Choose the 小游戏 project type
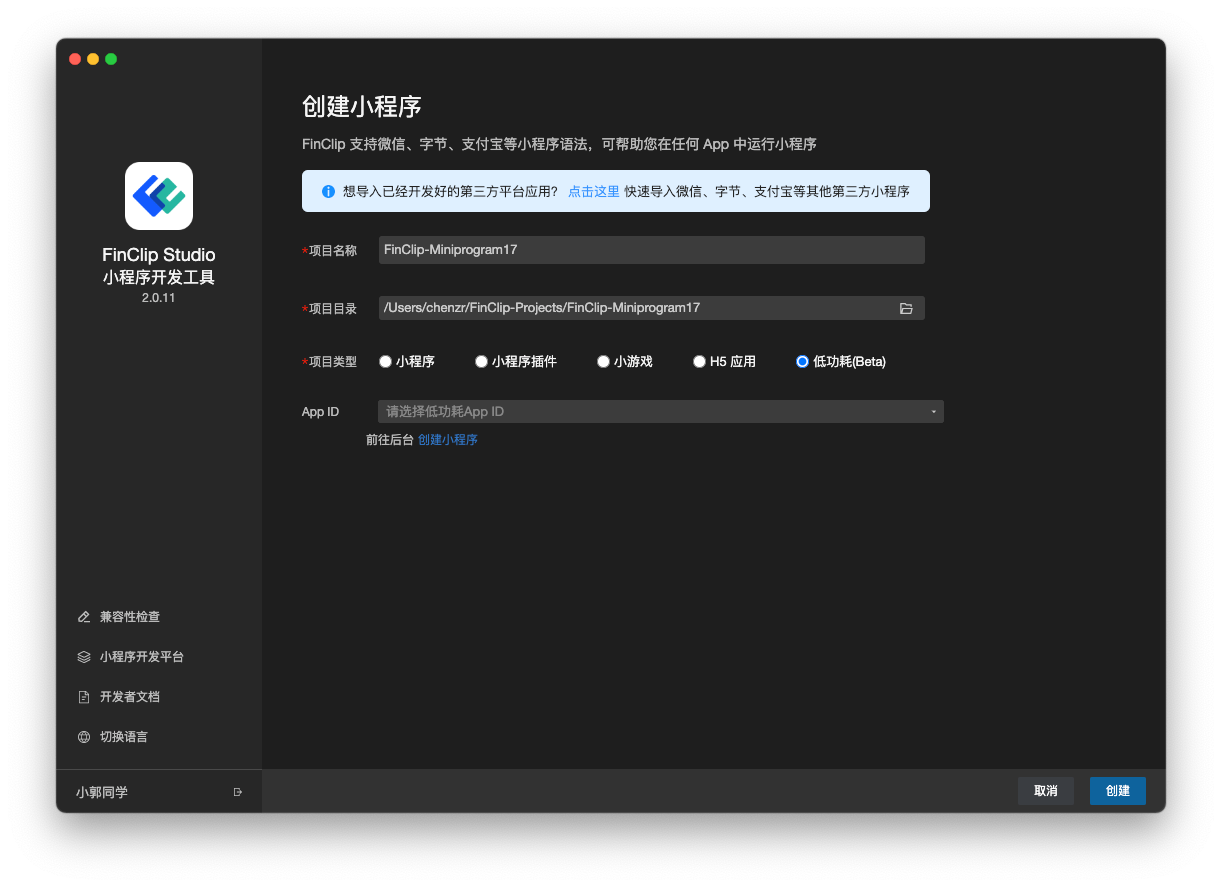 [x=603, y=362]
